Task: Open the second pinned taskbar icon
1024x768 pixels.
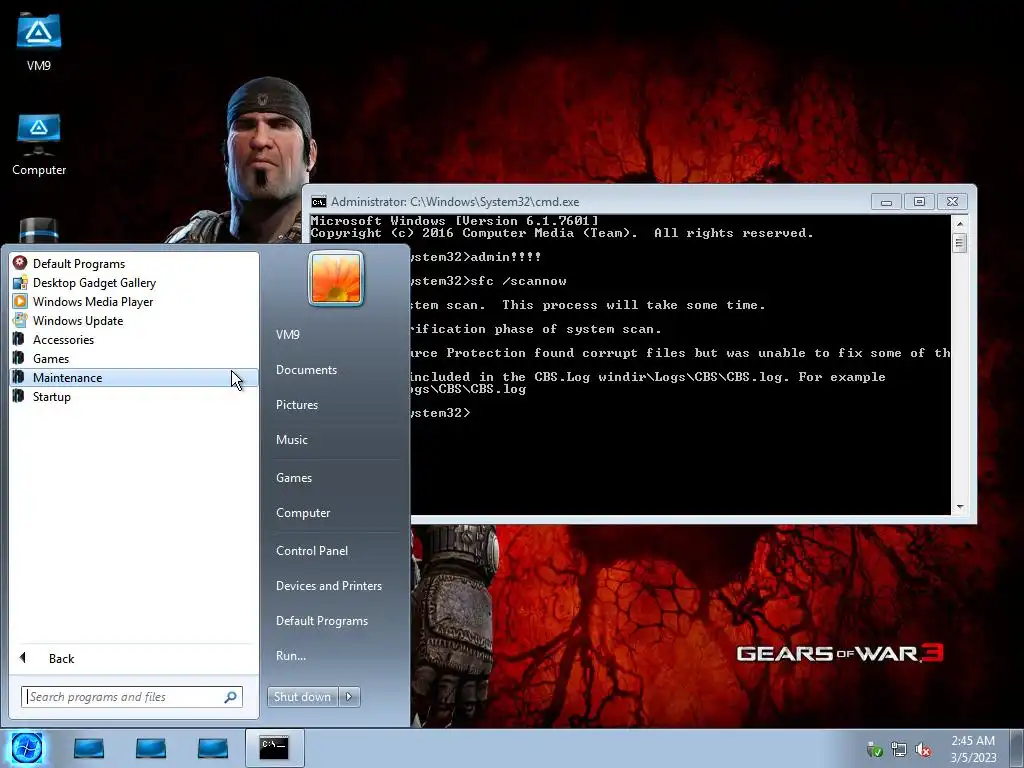Action: click(151, 748)
